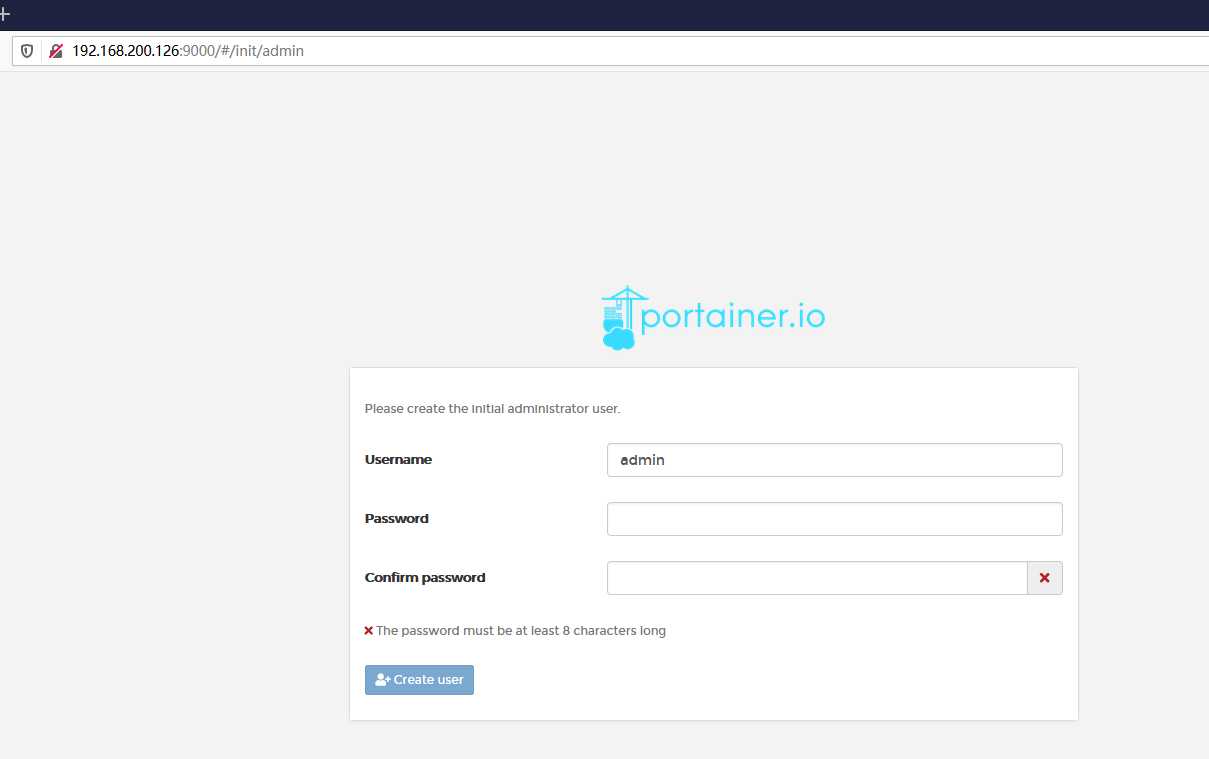Viewport: 1209px width, 759px height.
Task: Click the Password label
Action: pos(397,519)
